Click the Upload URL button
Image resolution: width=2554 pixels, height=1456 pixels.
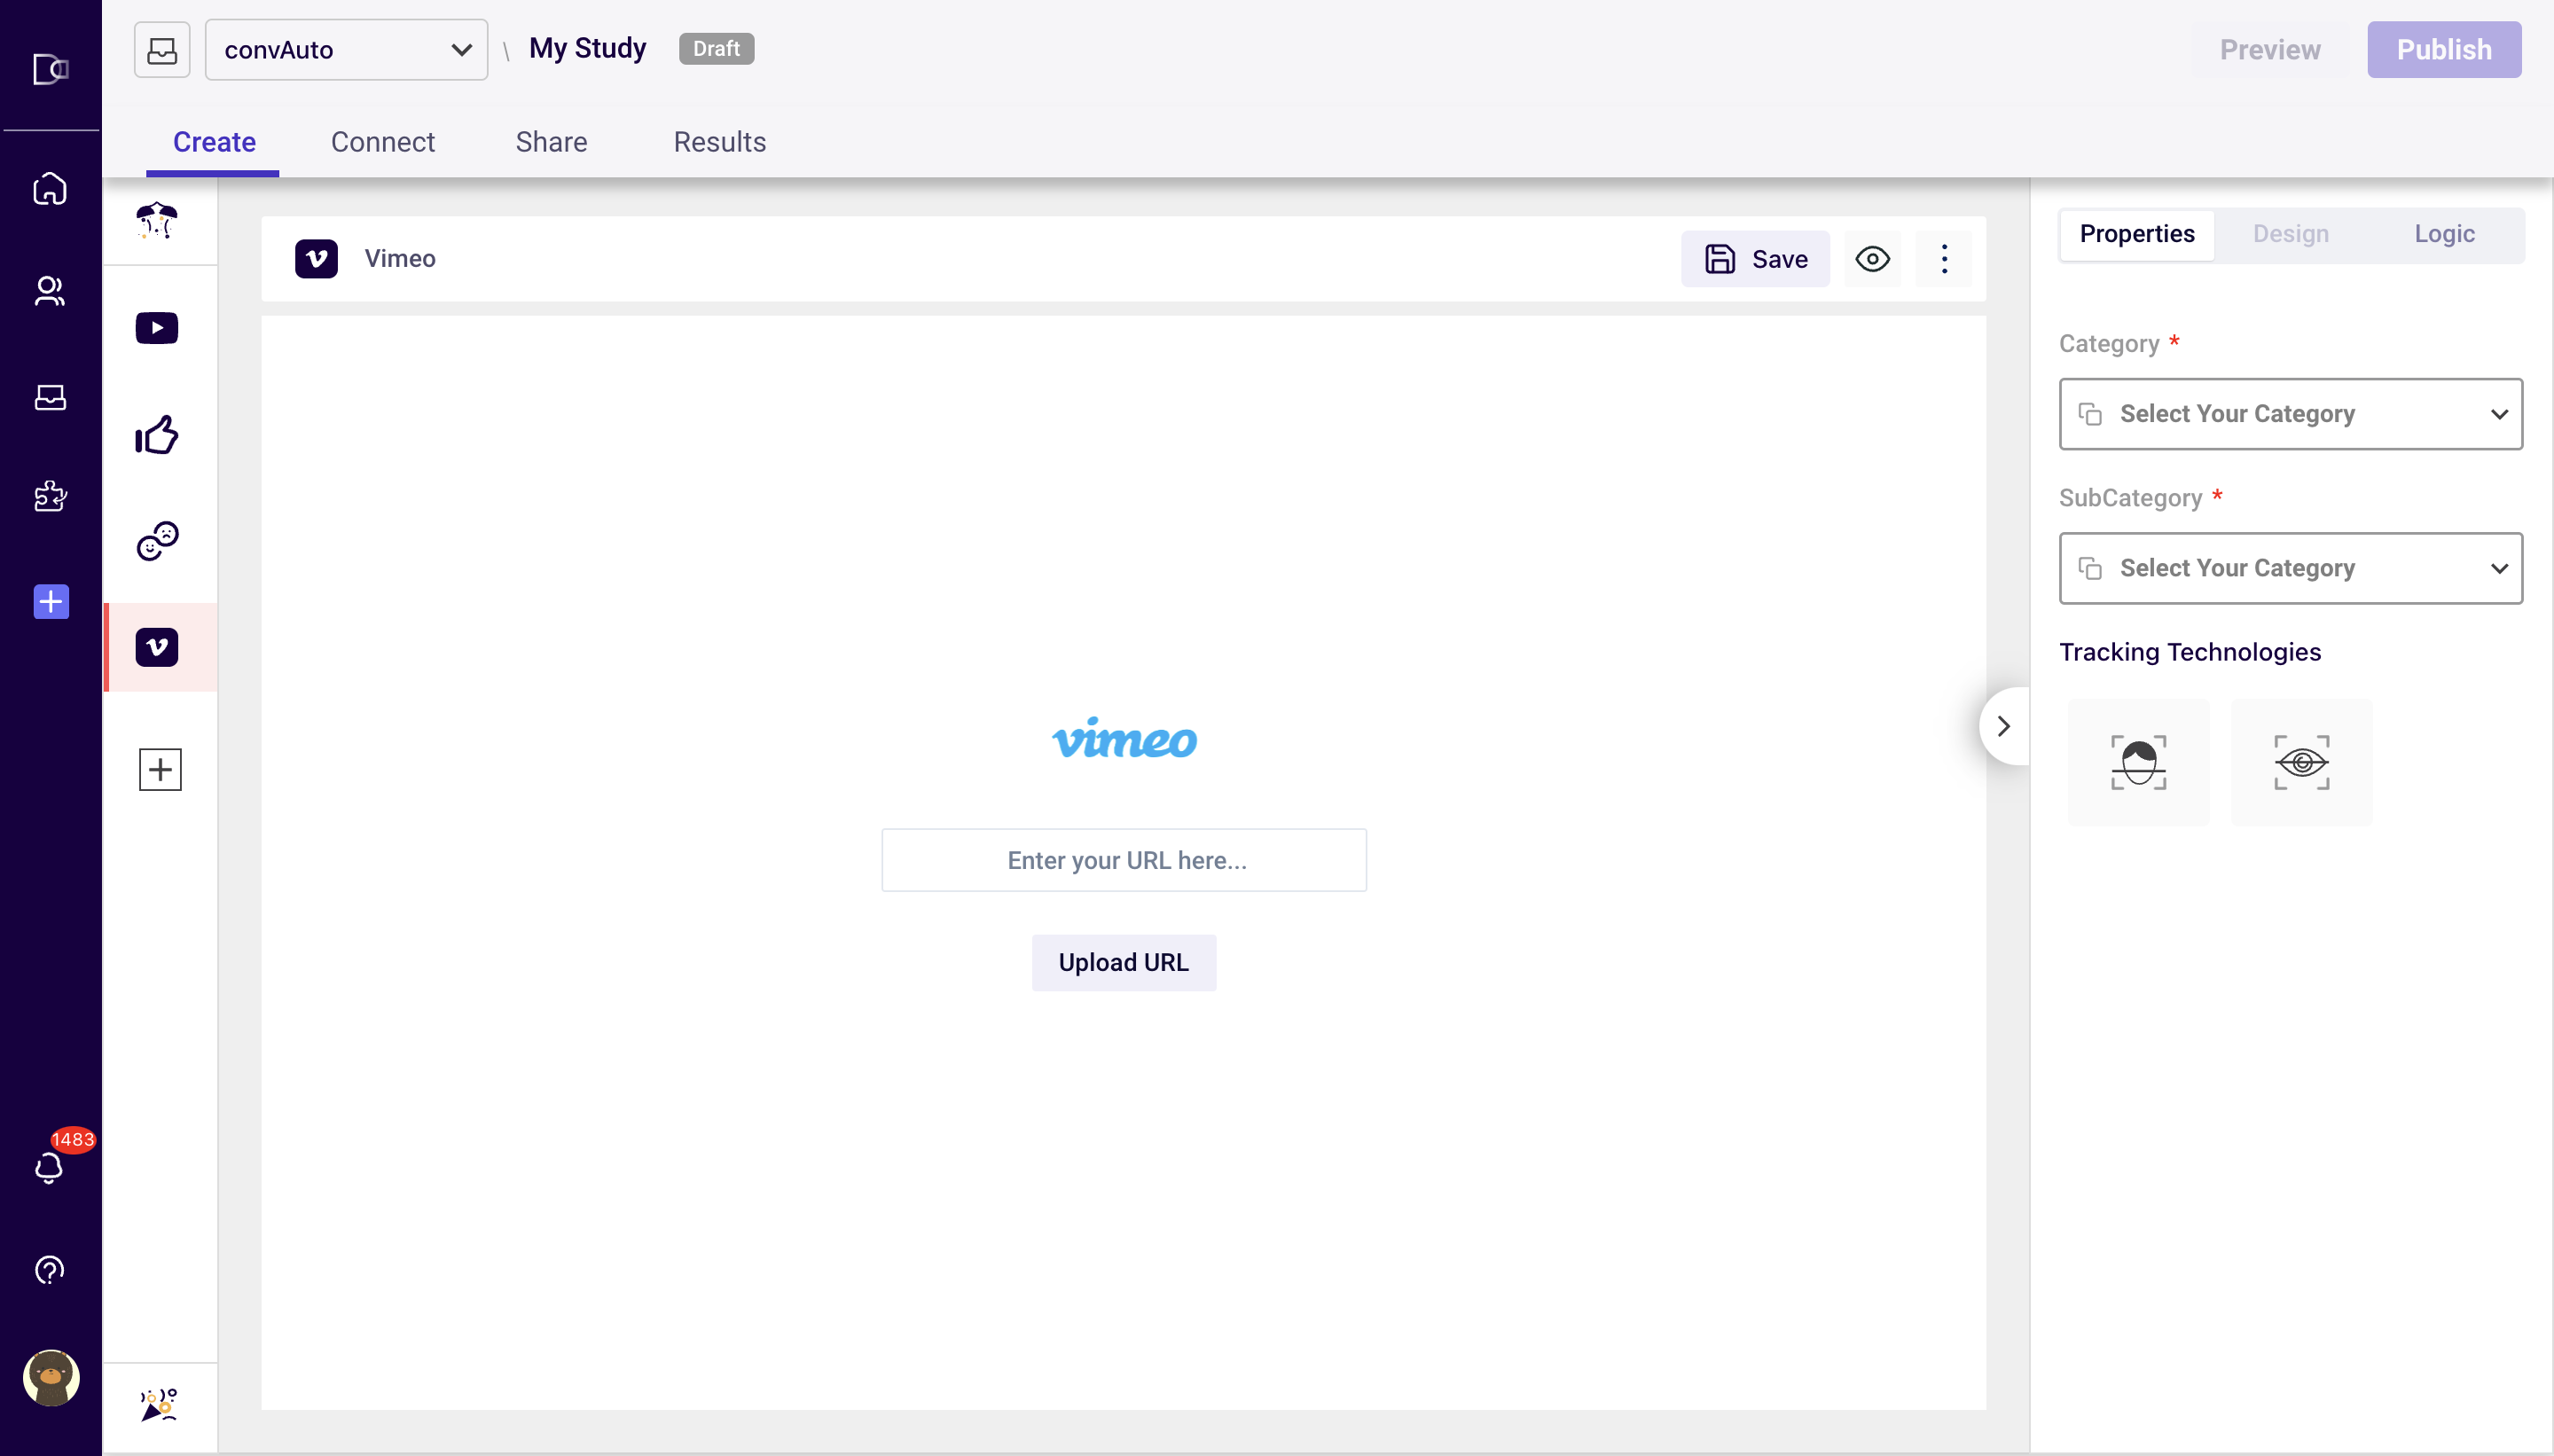point(1124,963)
